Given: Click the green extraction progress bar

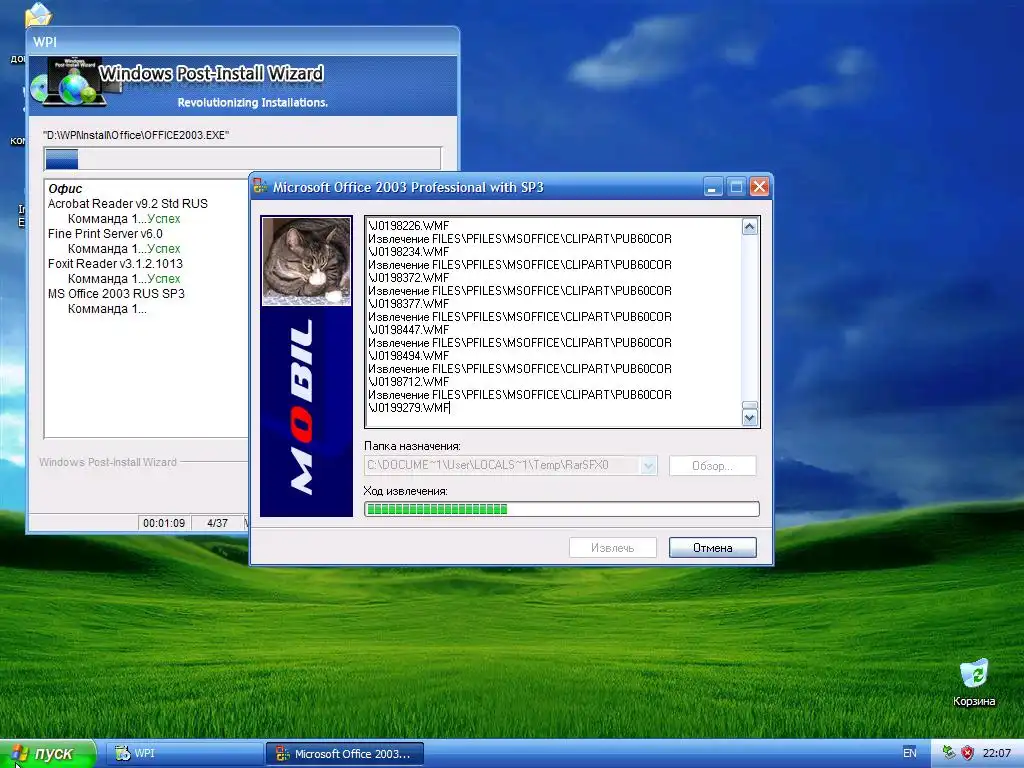Looking at the screenshot, I should [562, 509].
